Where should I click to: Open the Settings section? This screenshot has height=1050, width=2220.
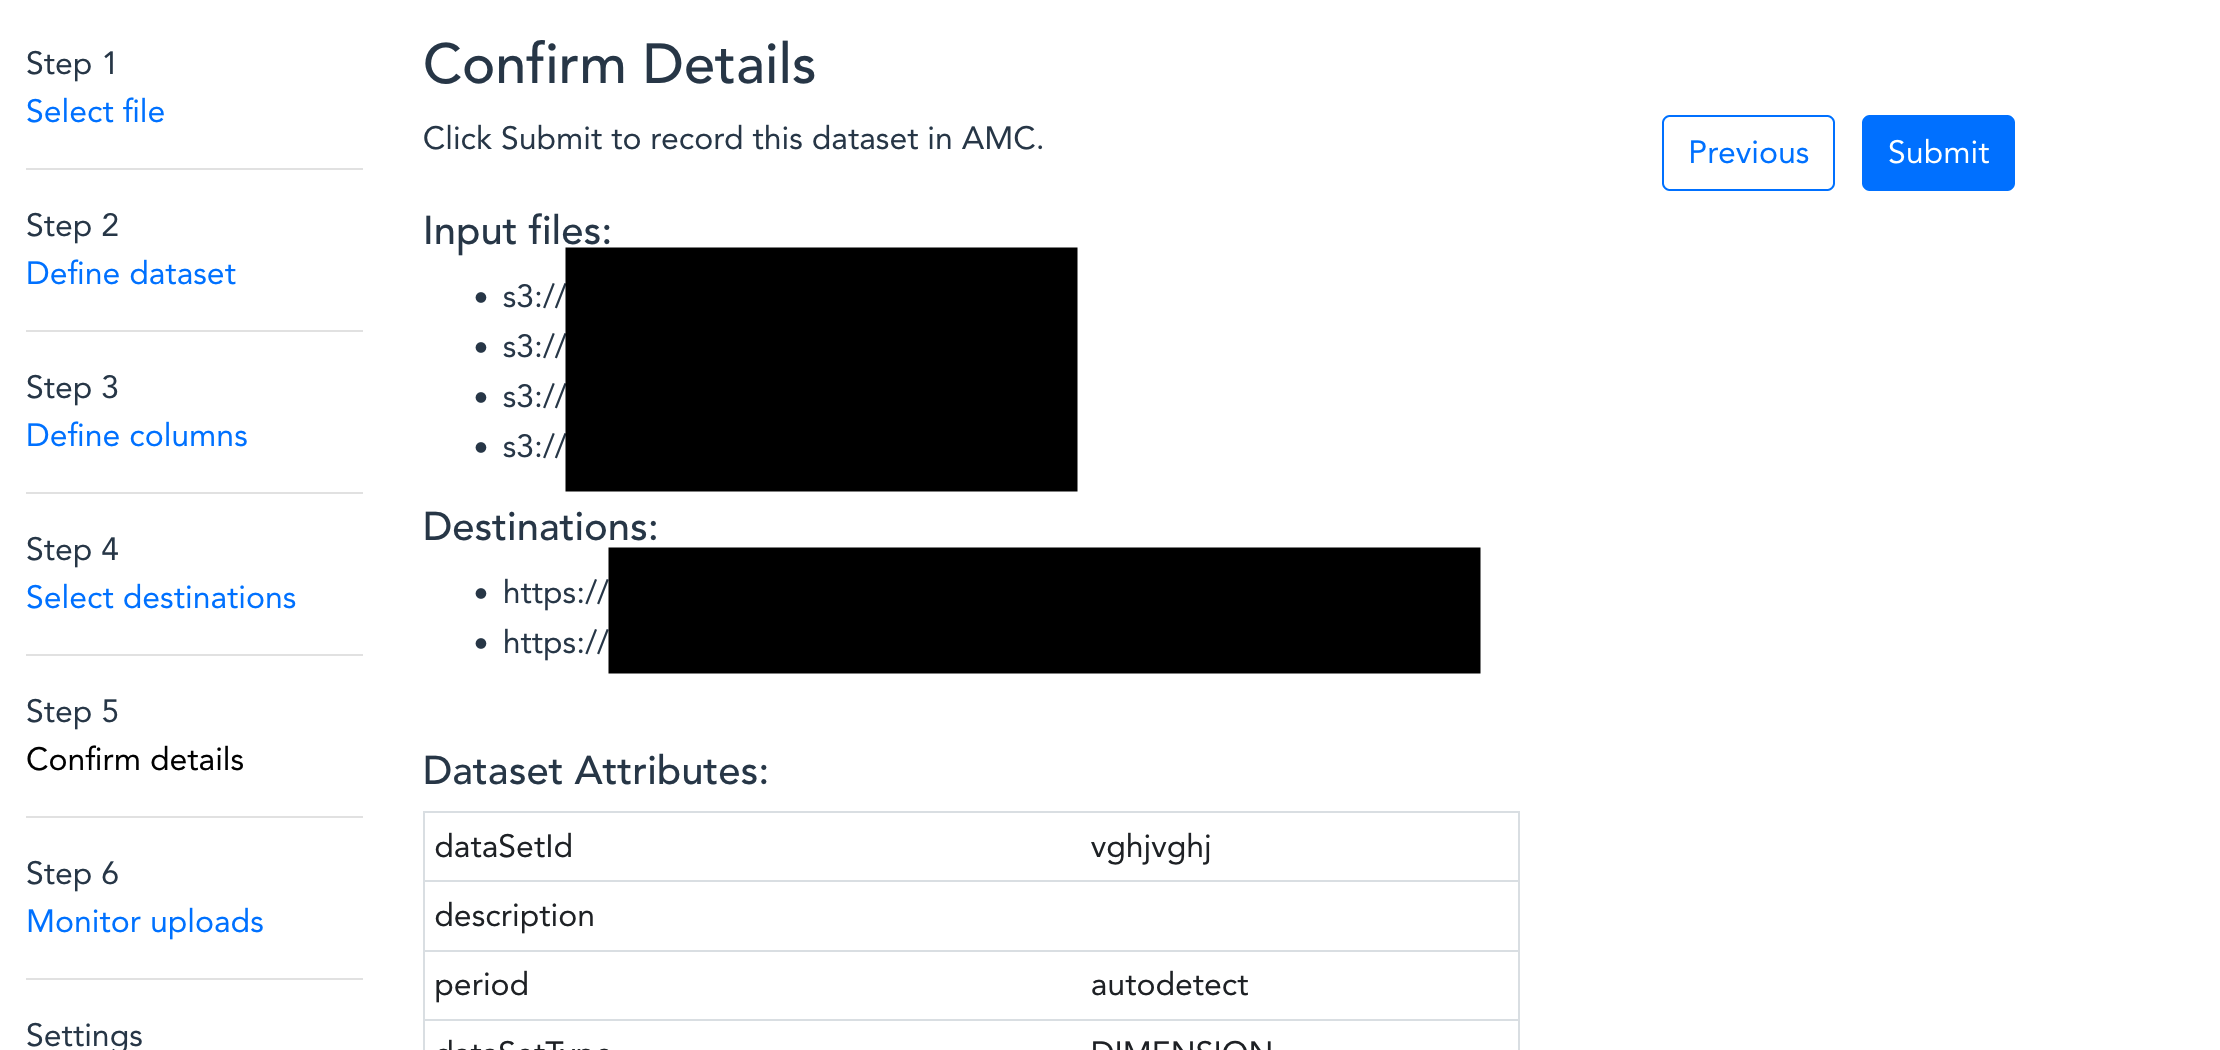[x=84, y=1033]
